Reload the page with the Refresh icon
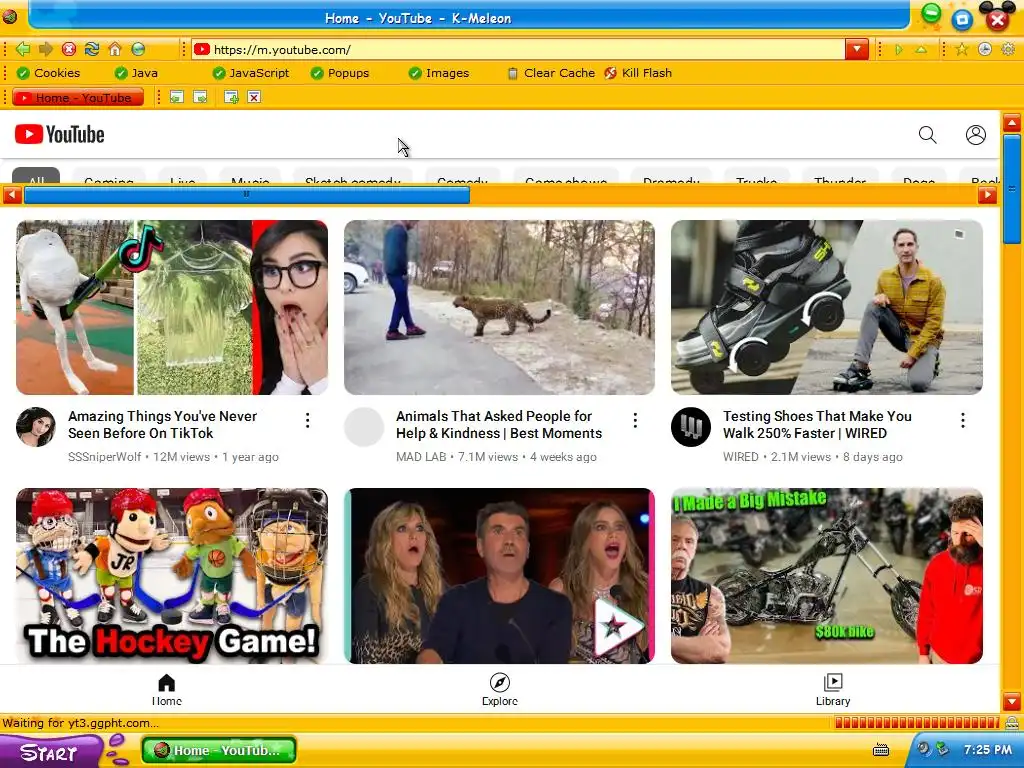 91,49
